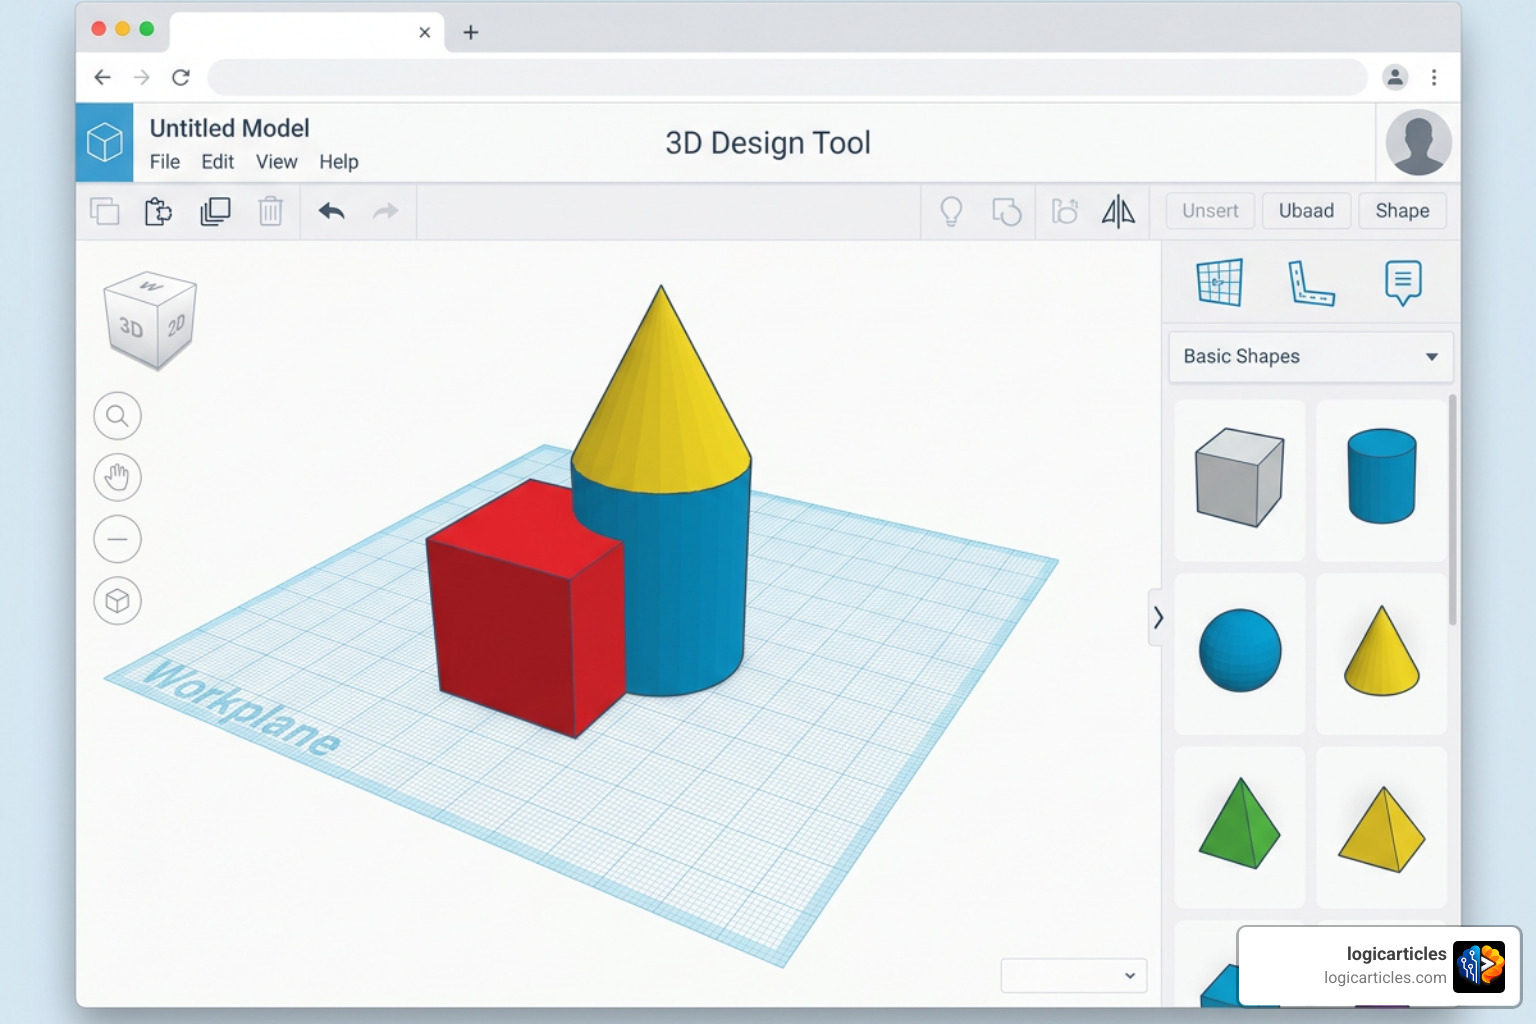1536x1024 pixels.
Task: Click the 3D/2D view cube
Action: [x=150, y=320]
